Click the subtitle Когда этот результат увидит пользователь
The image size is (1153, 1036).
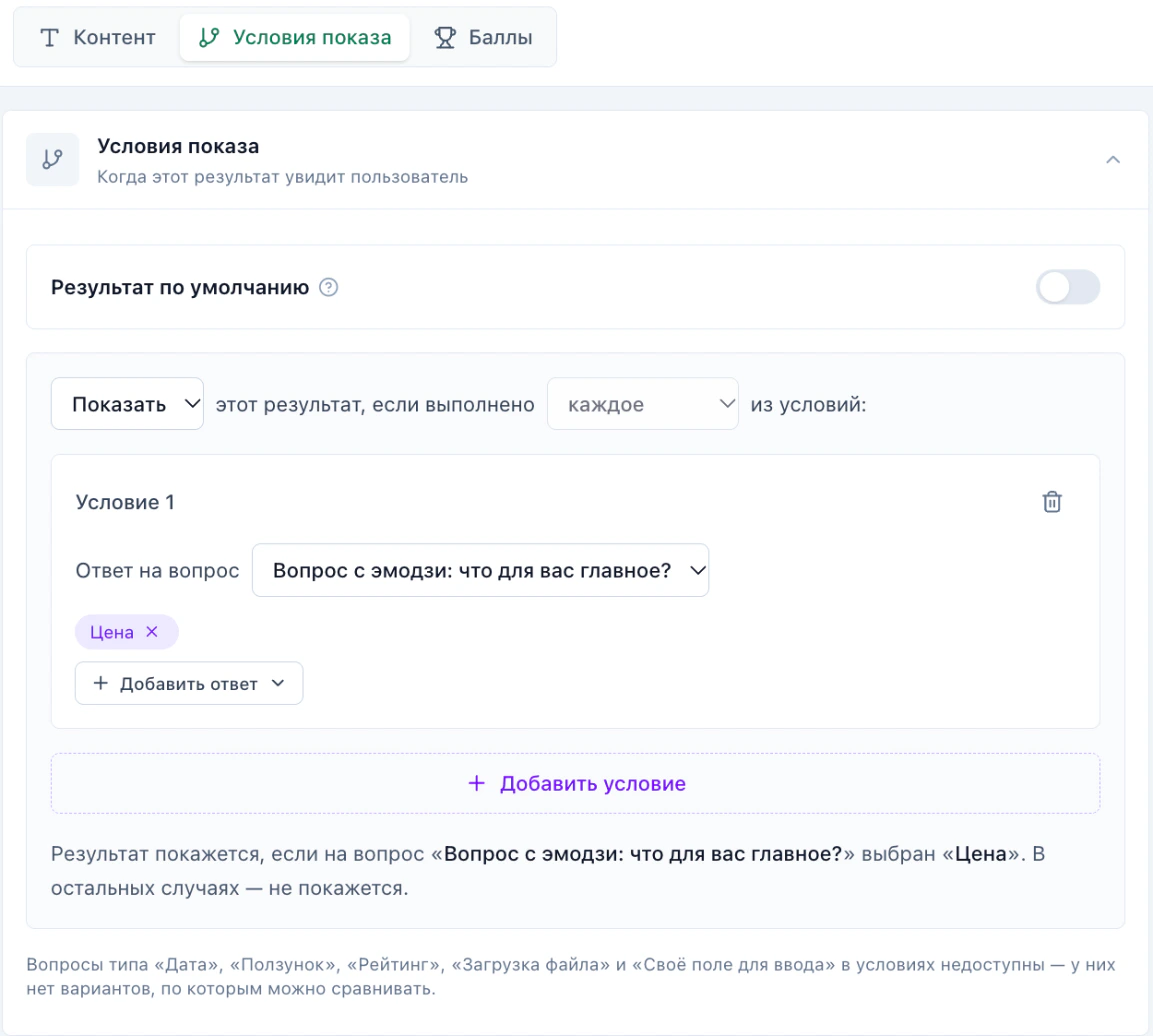coord(282,177)
